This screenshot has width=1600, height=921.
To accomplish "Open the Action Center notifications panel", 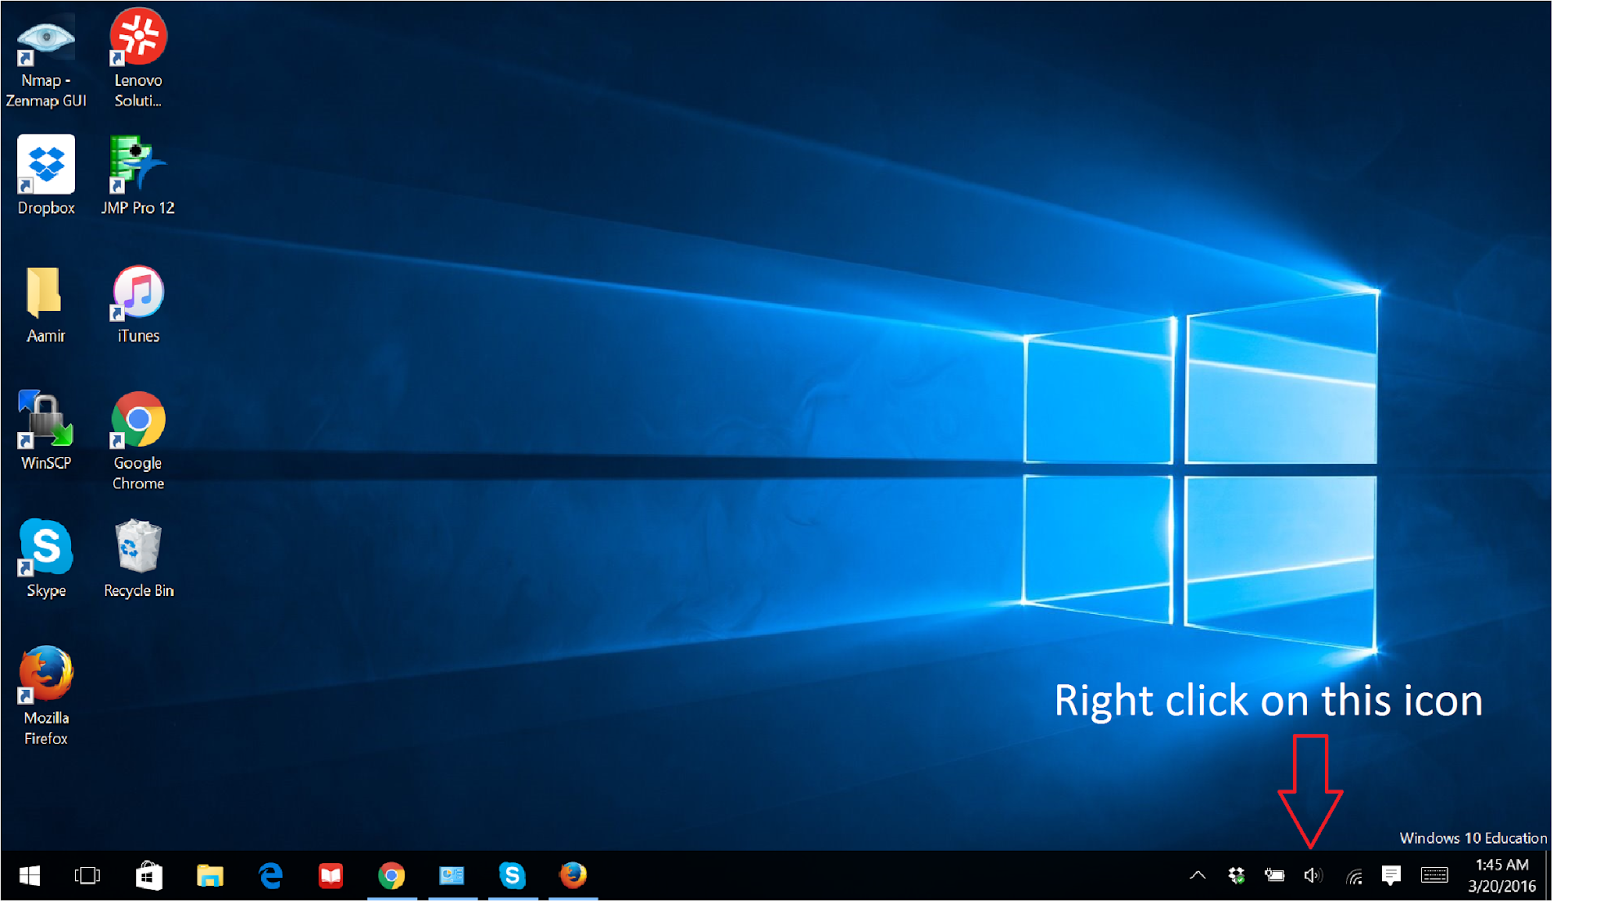I will tap(1392, 874).
